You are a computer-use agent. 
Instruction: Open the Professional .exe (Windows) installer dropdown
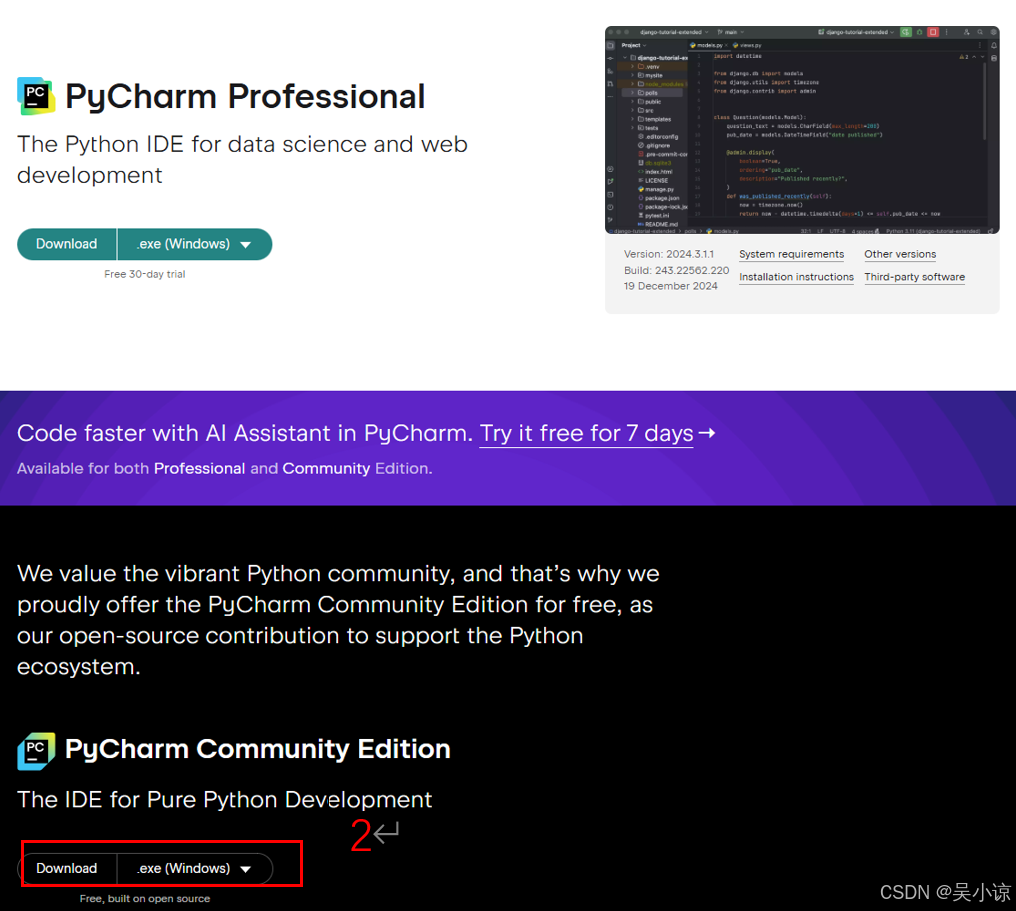click(194, 244)
